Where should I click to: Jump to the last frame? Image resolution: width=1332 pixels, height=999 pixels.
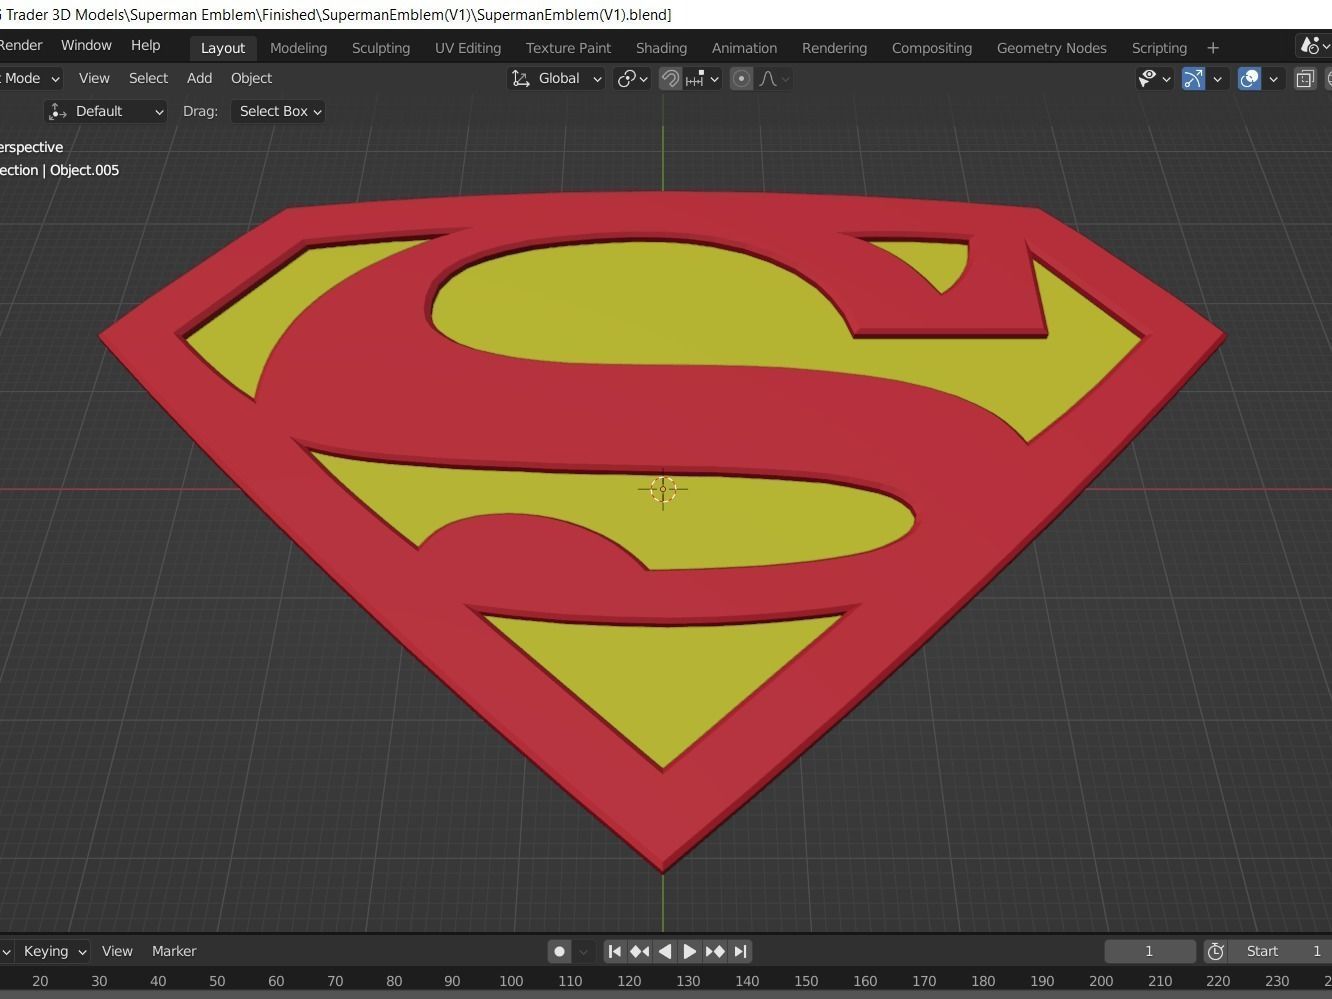(x=740, y=951)
